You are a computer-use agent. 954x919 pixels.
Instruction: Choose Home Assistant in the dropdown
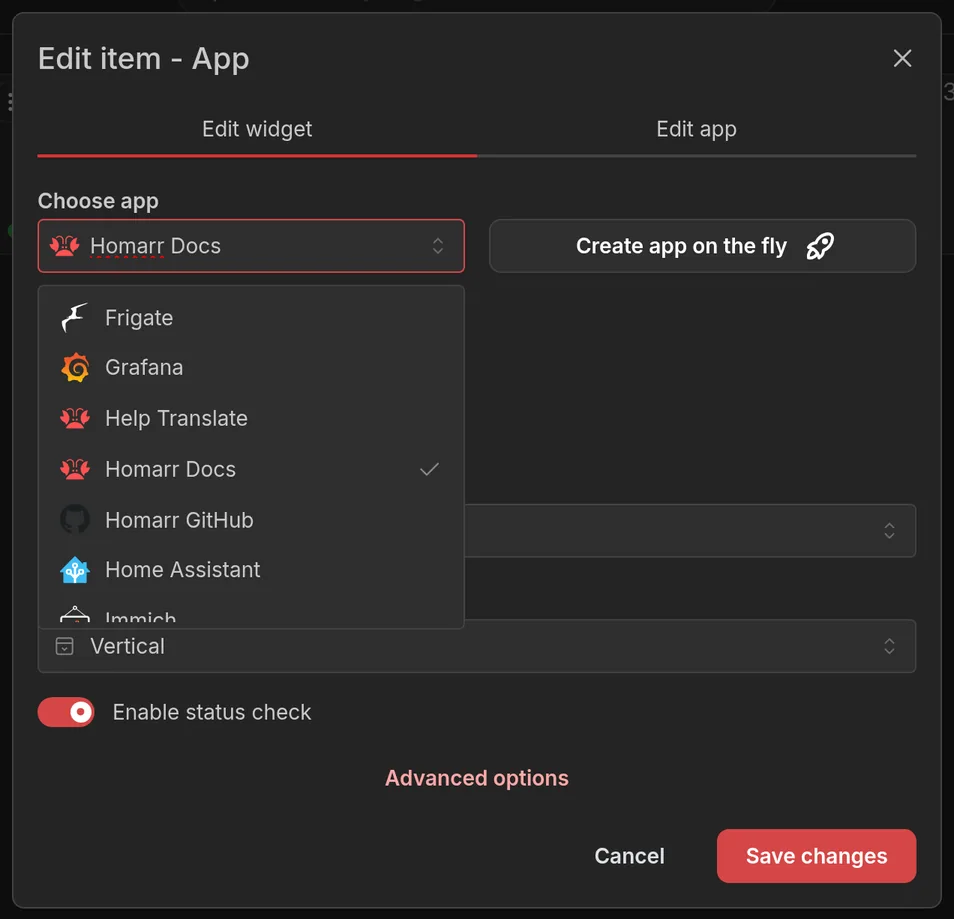(251, 570)
